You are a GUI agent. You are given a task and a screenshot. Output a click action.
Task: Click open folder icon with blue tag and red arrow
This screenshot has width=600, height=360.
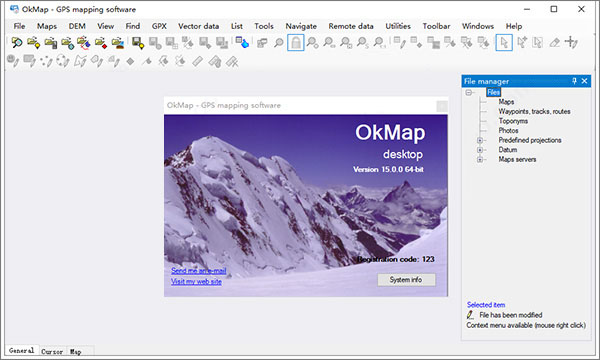84,42
